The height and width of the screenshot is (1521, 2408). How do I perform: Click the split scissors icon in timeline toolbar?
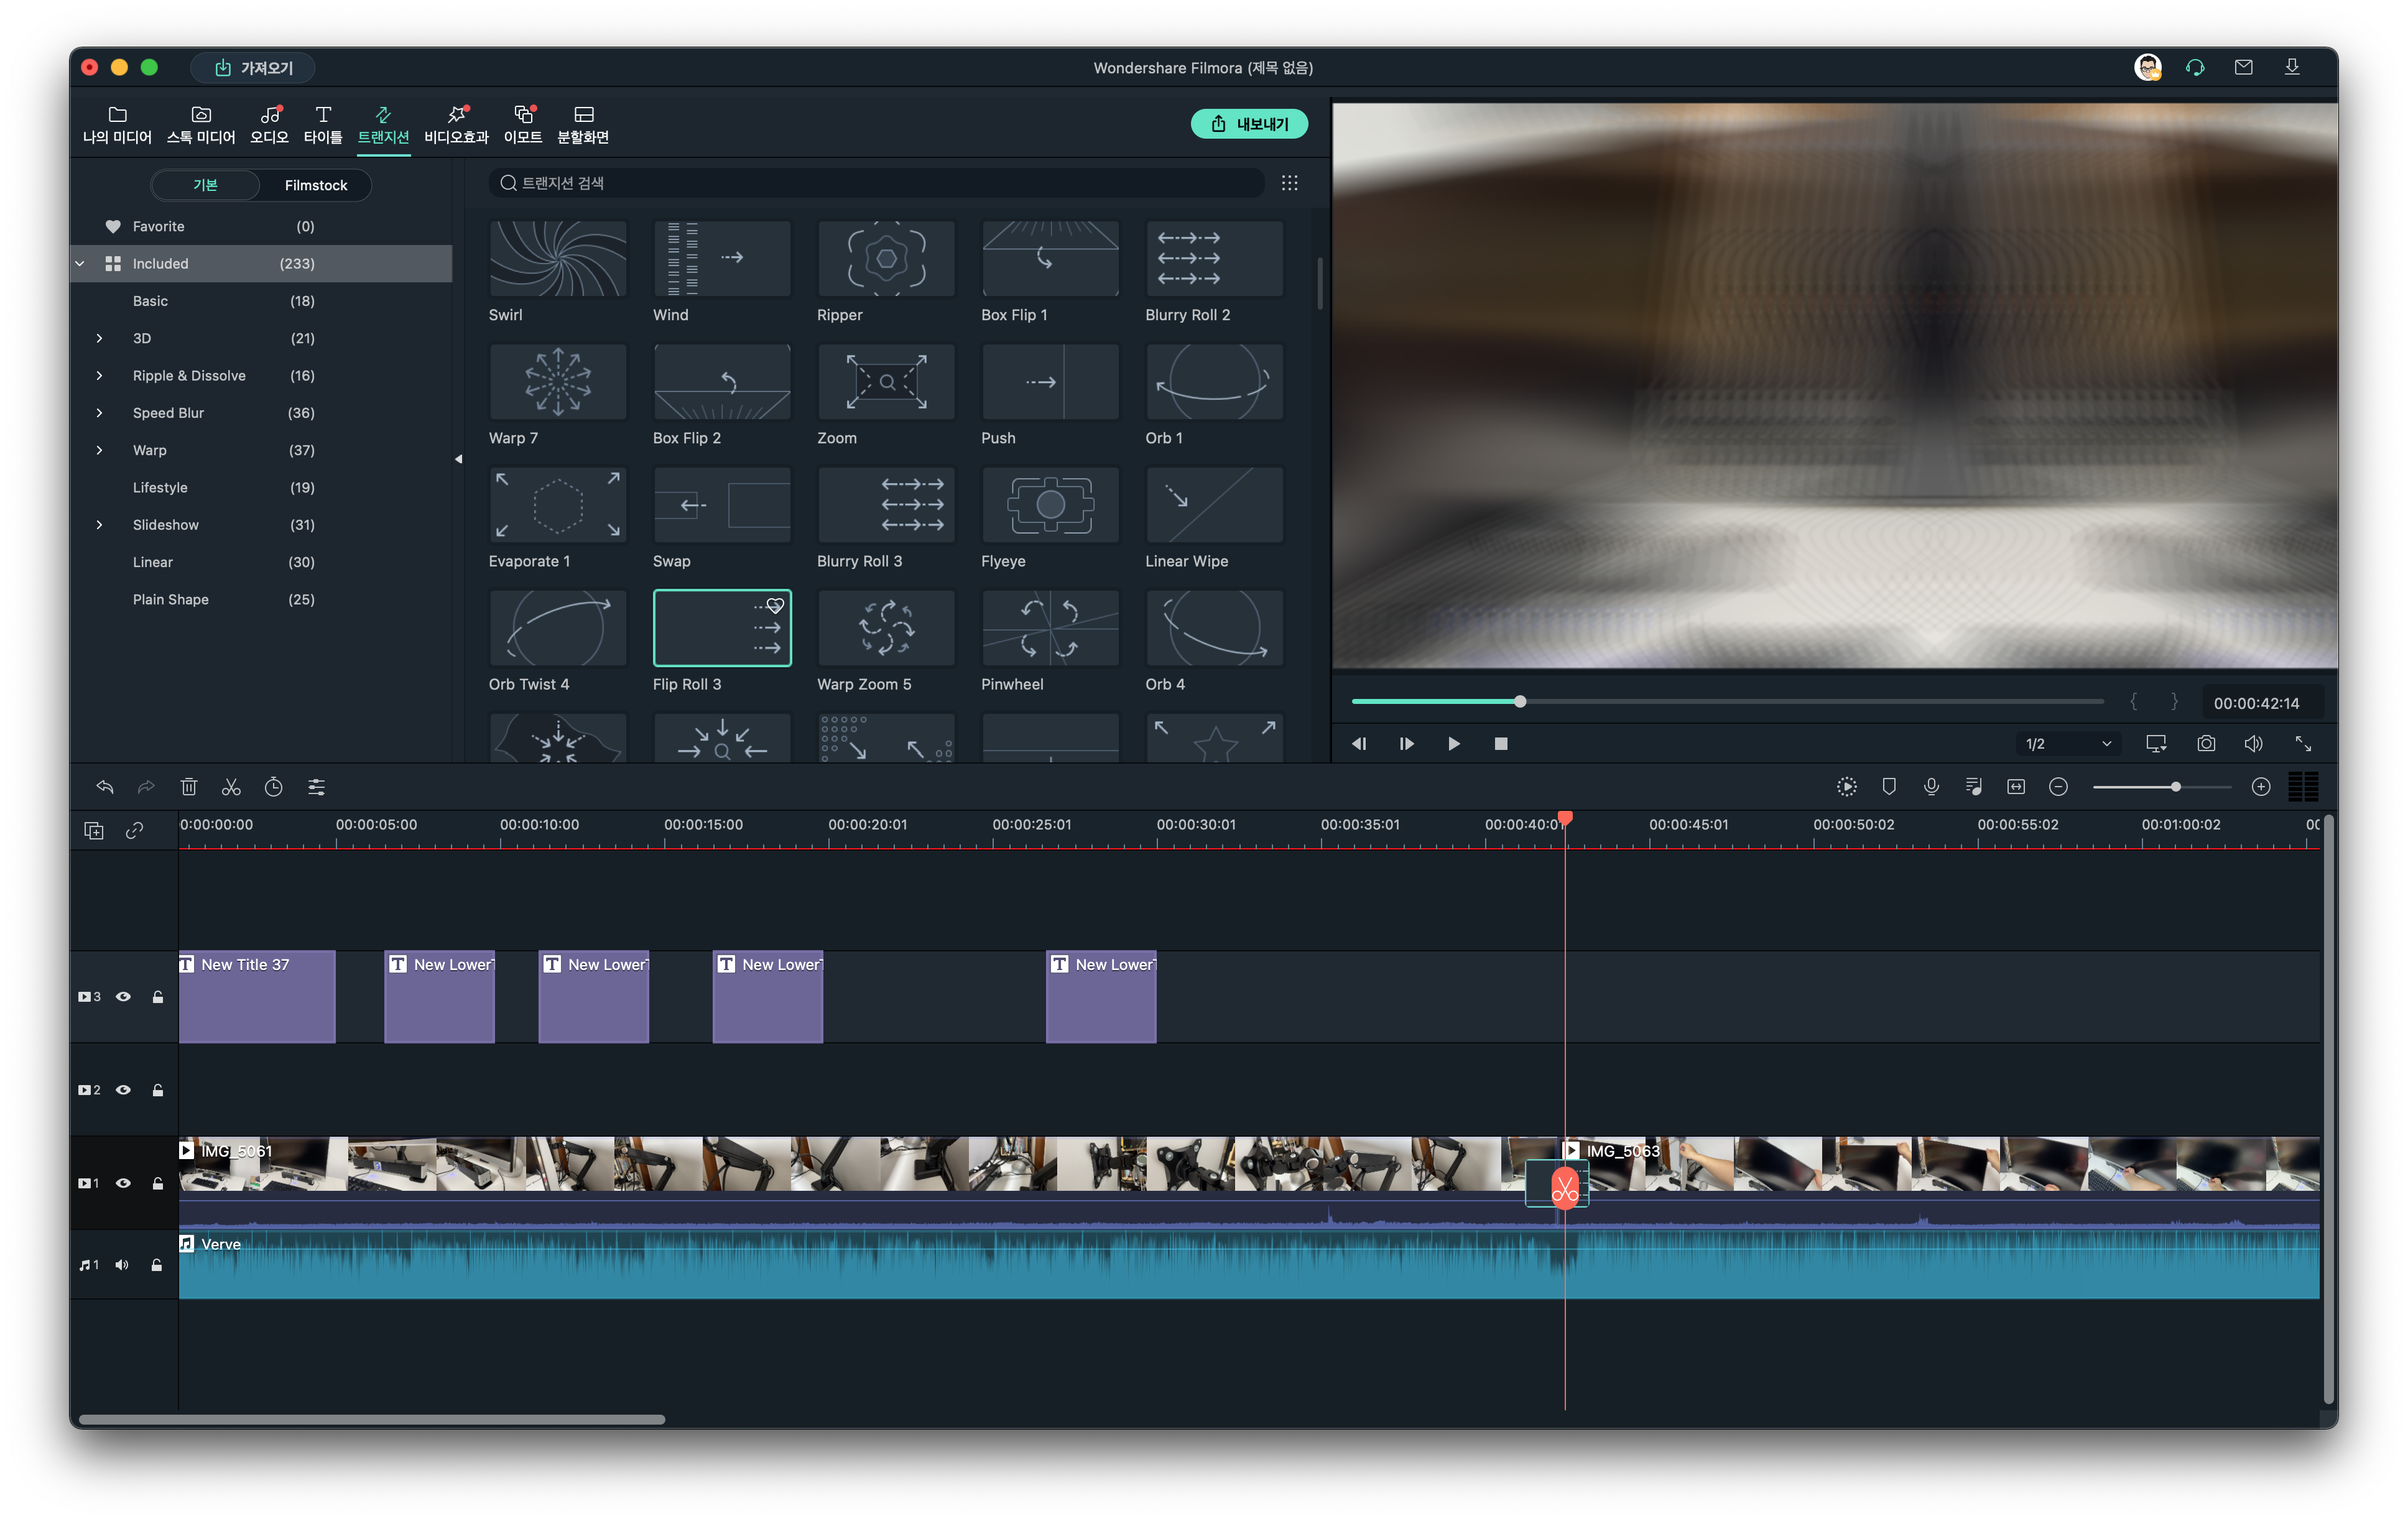pyautogui.click(x=231, y=787)
